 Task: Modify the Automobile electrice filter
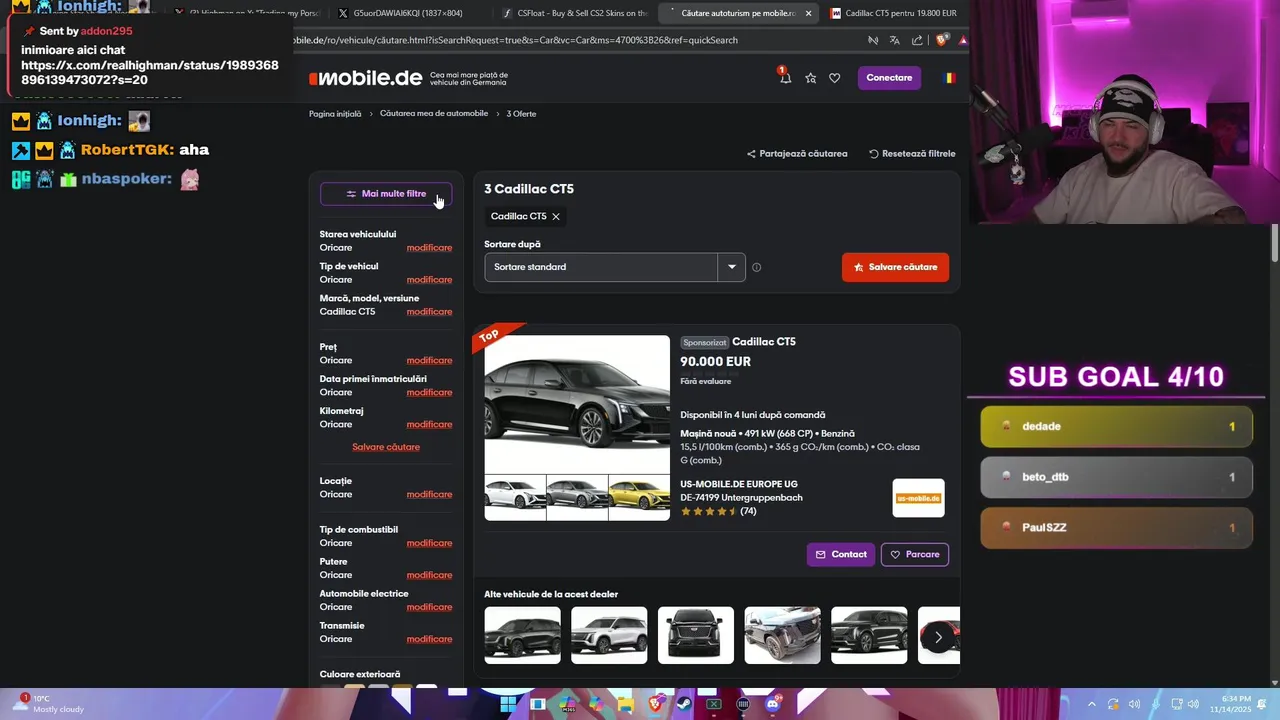(429, 608)
